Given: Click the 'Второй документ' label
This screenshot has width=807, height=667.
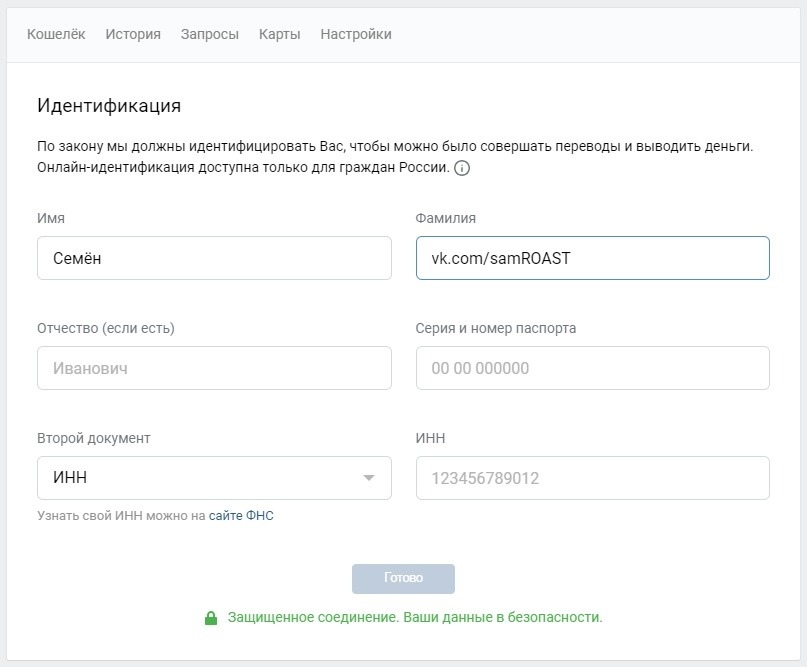Looking at the screenshot, I should 94,438.
